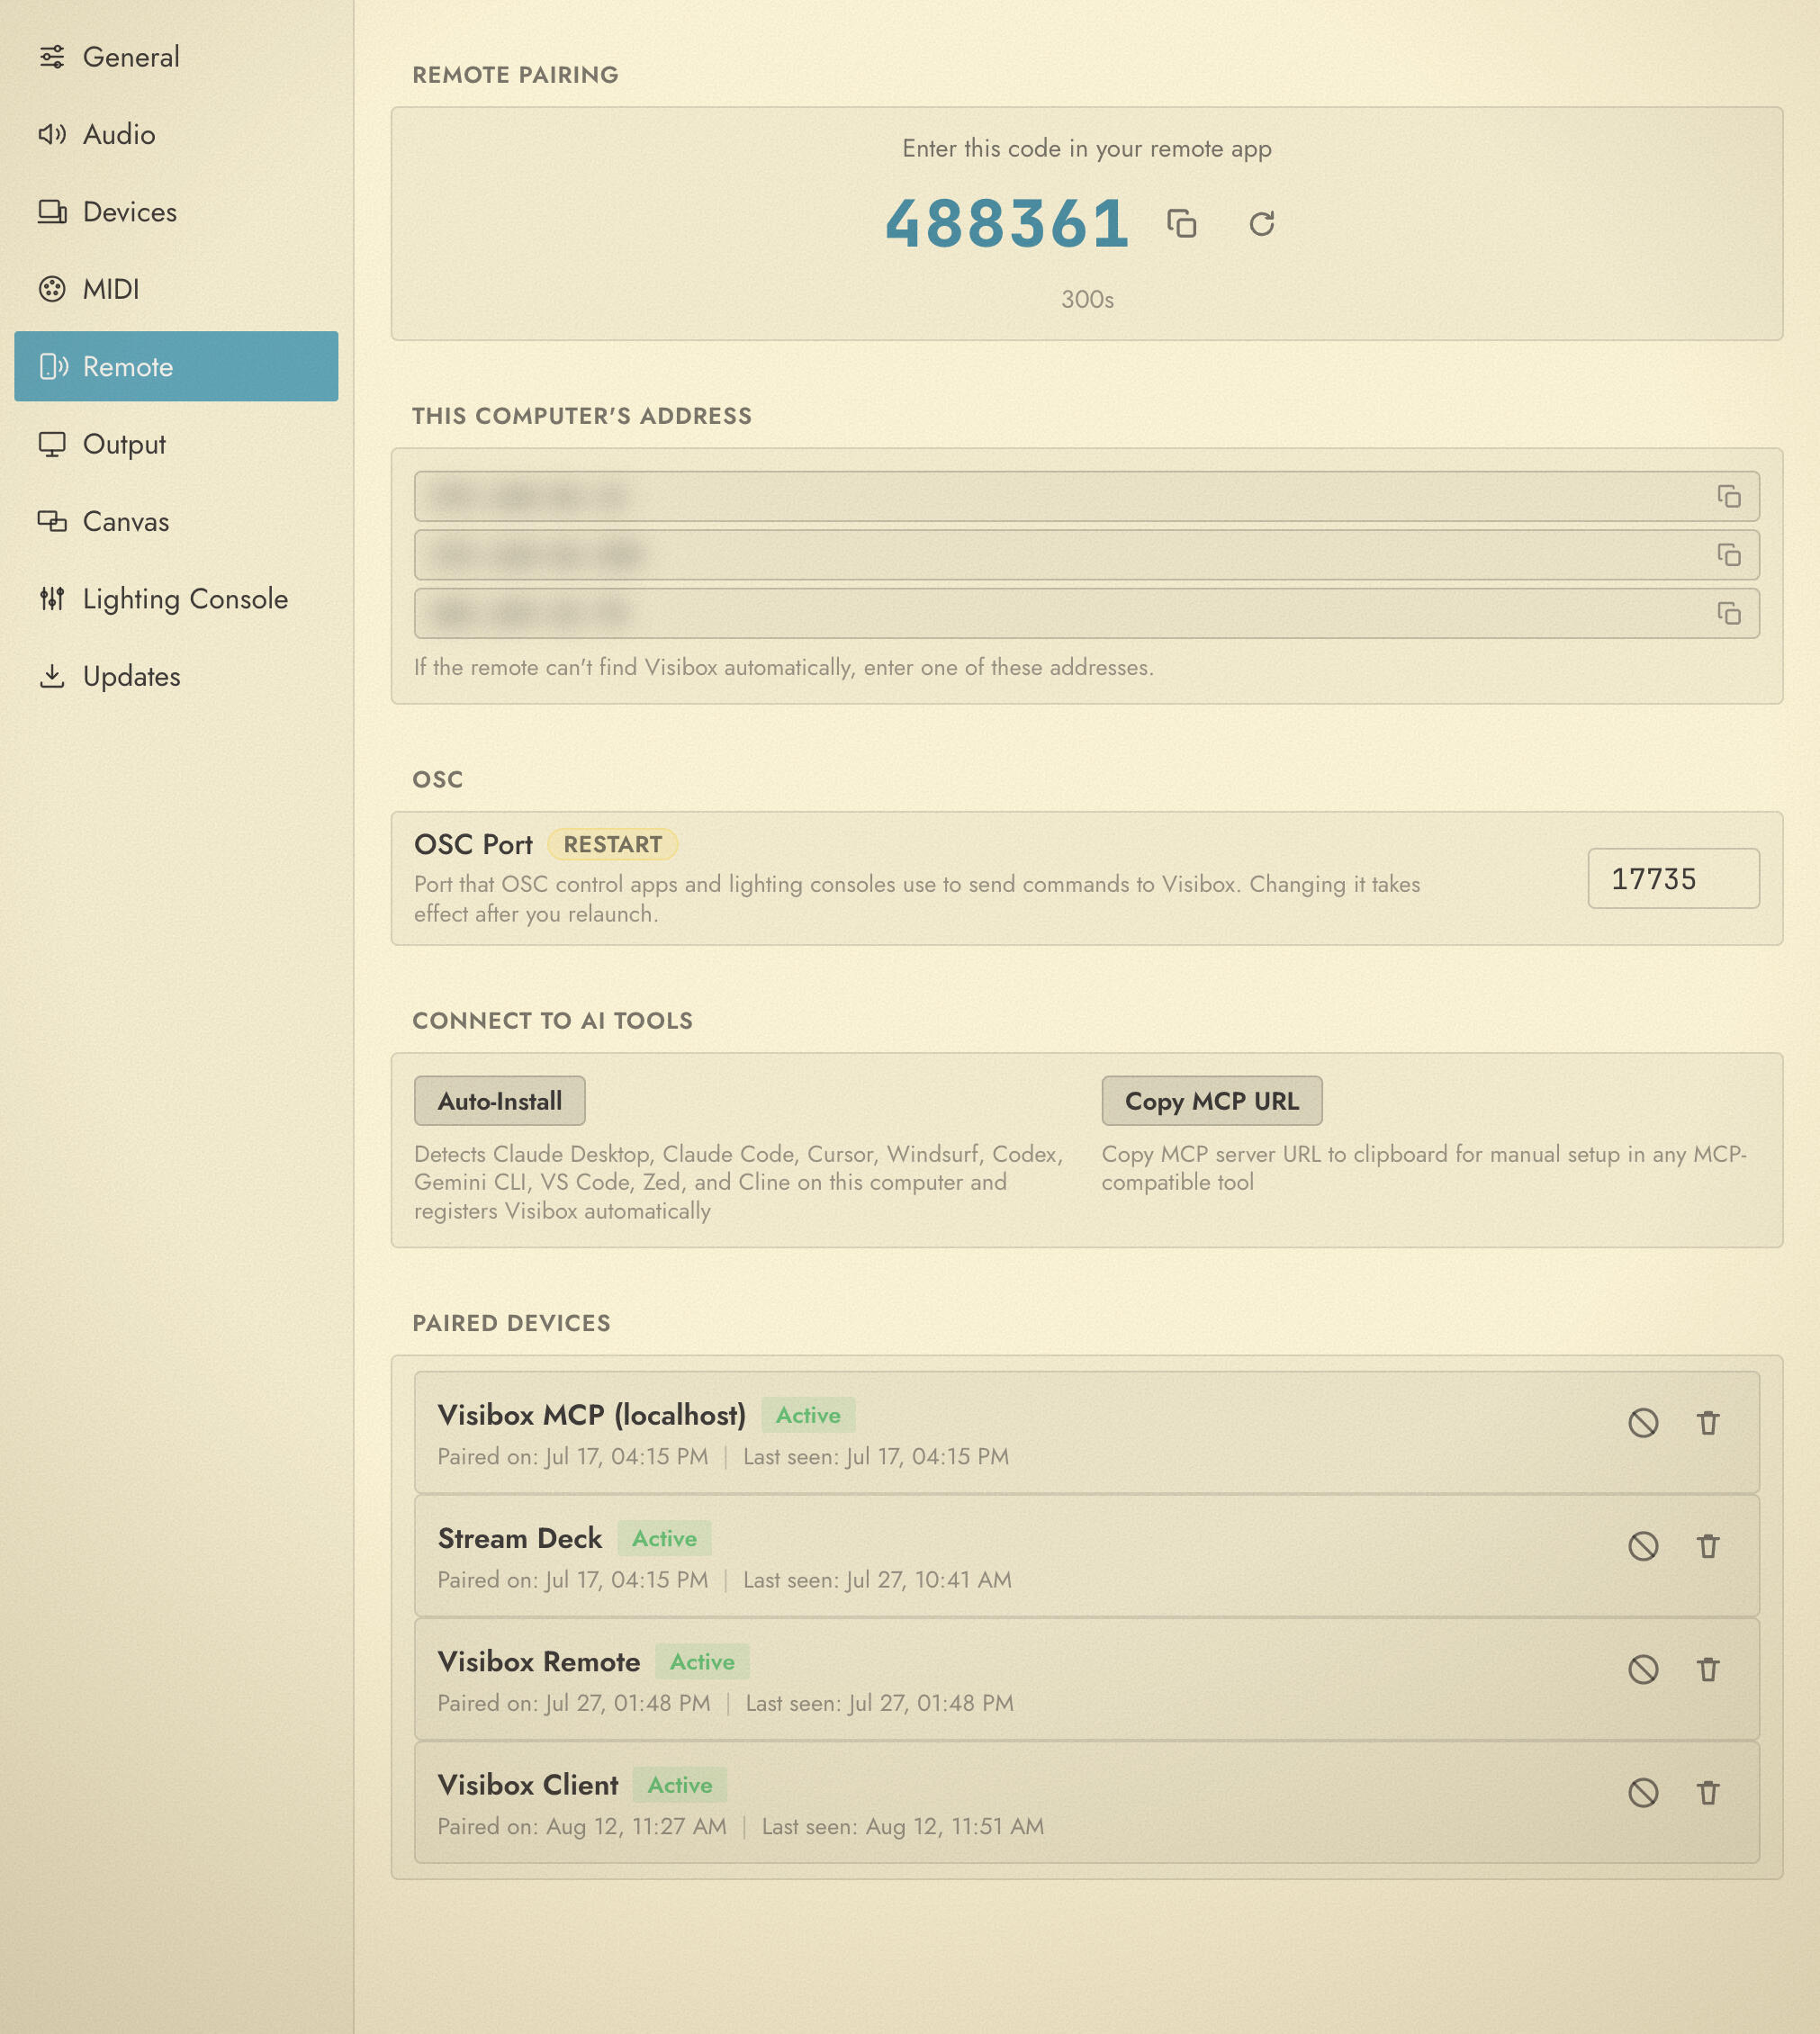Delete the Visibox Remote paired device

[x=1708, y=1669]
